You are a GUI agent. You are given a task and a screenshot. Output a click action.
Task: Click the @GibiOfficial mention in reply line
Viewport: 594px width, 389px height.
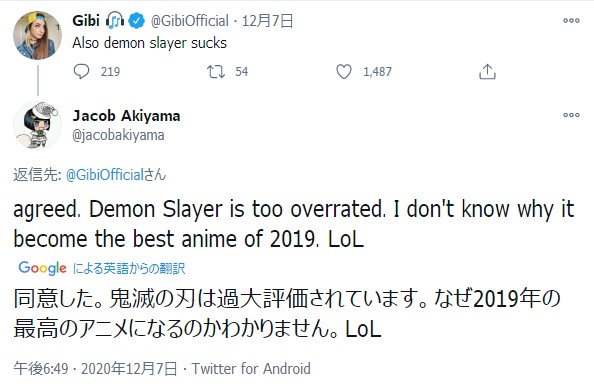(x=105, y=175)
